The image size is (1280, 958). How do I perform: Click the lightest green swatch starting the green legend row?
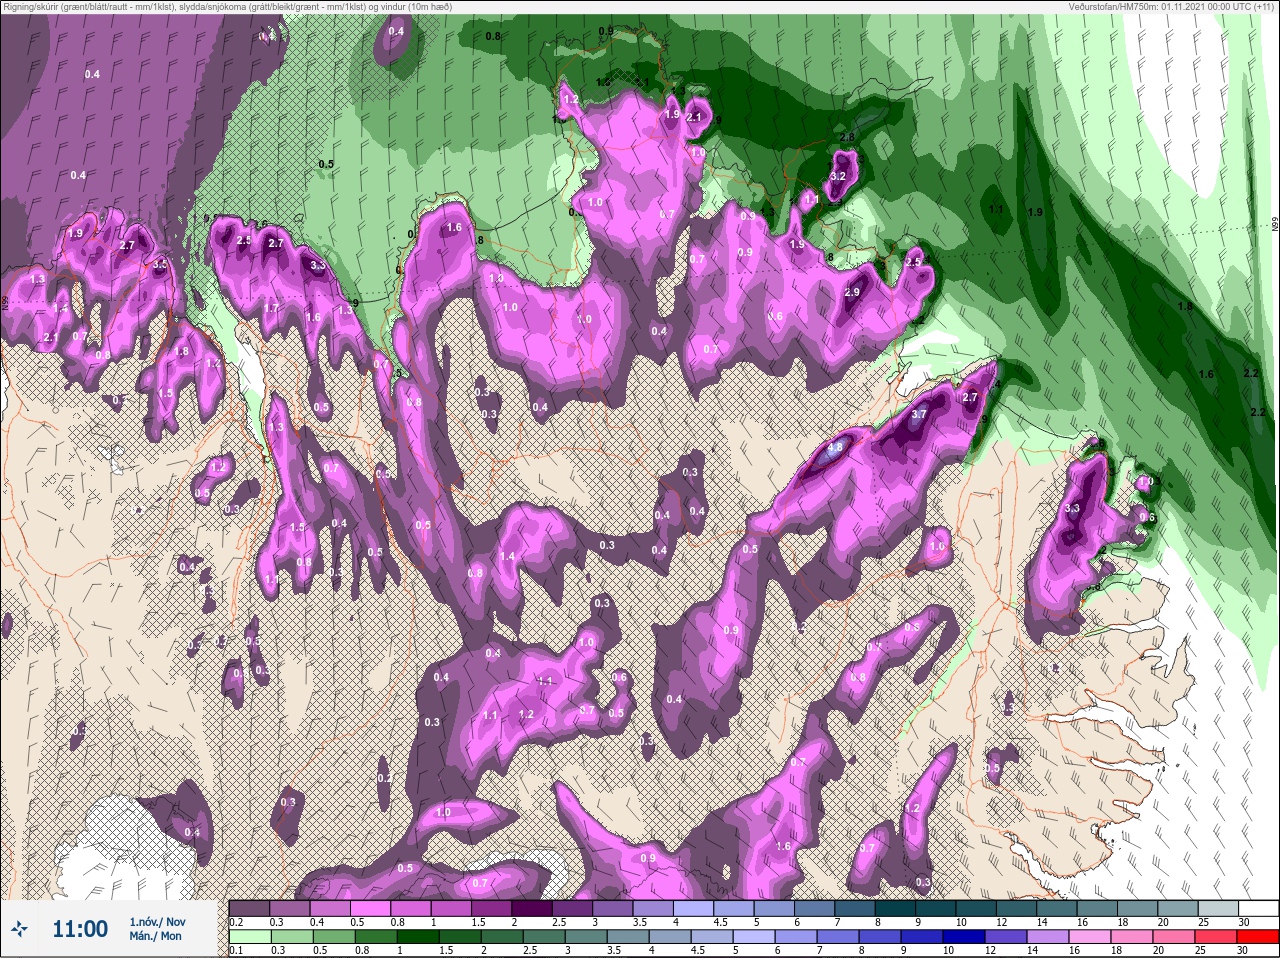point(249,937)
